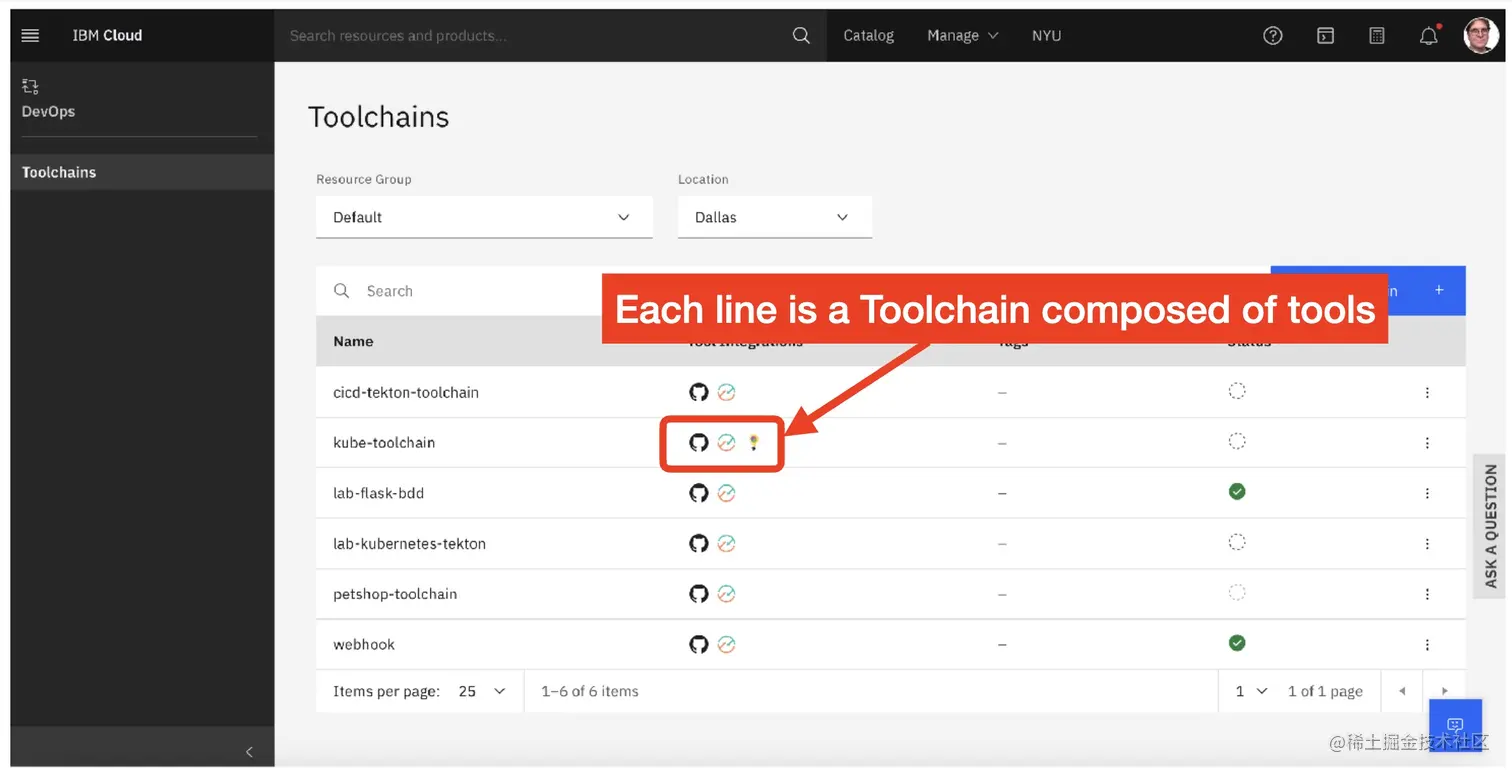1512x775 pixels.
Task: Open the Resource Group dropdown
Action: click(x=484, y=217)
